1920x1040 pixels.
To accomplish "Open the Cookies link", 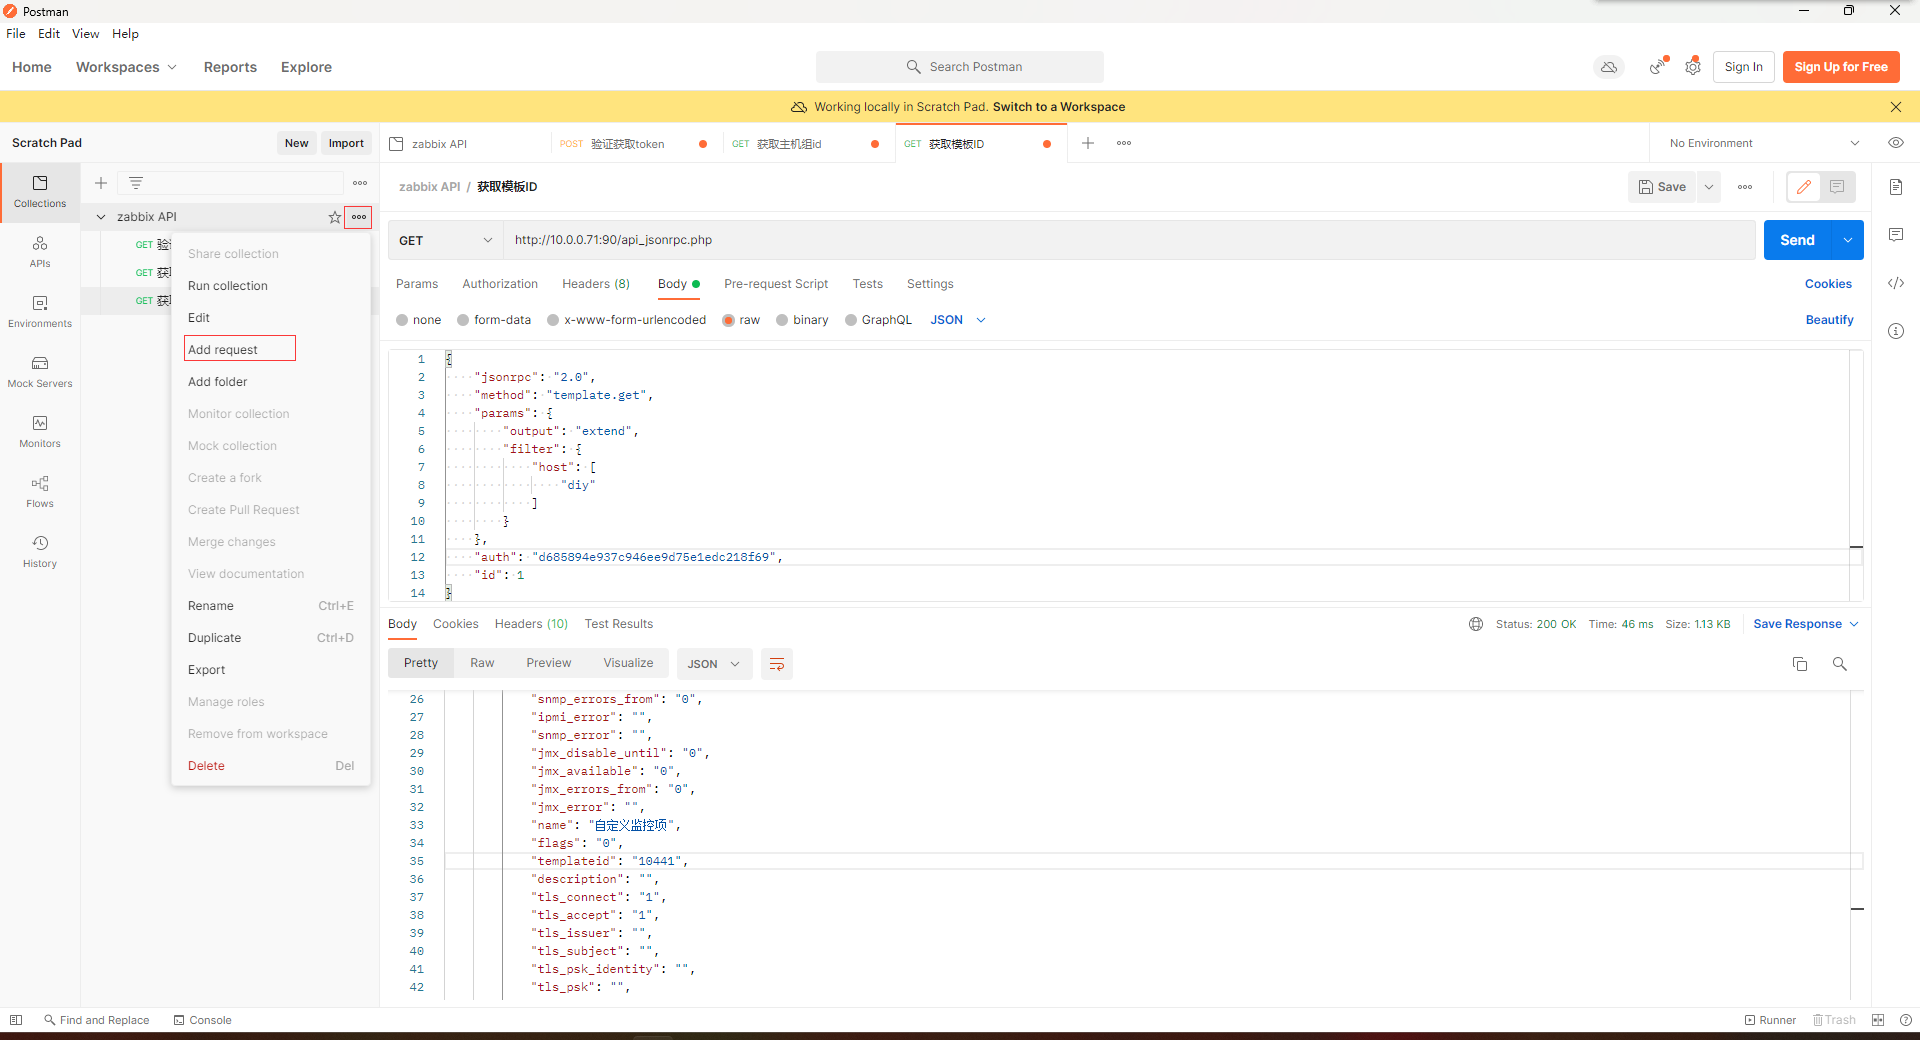I will [x=1828, y=284].
